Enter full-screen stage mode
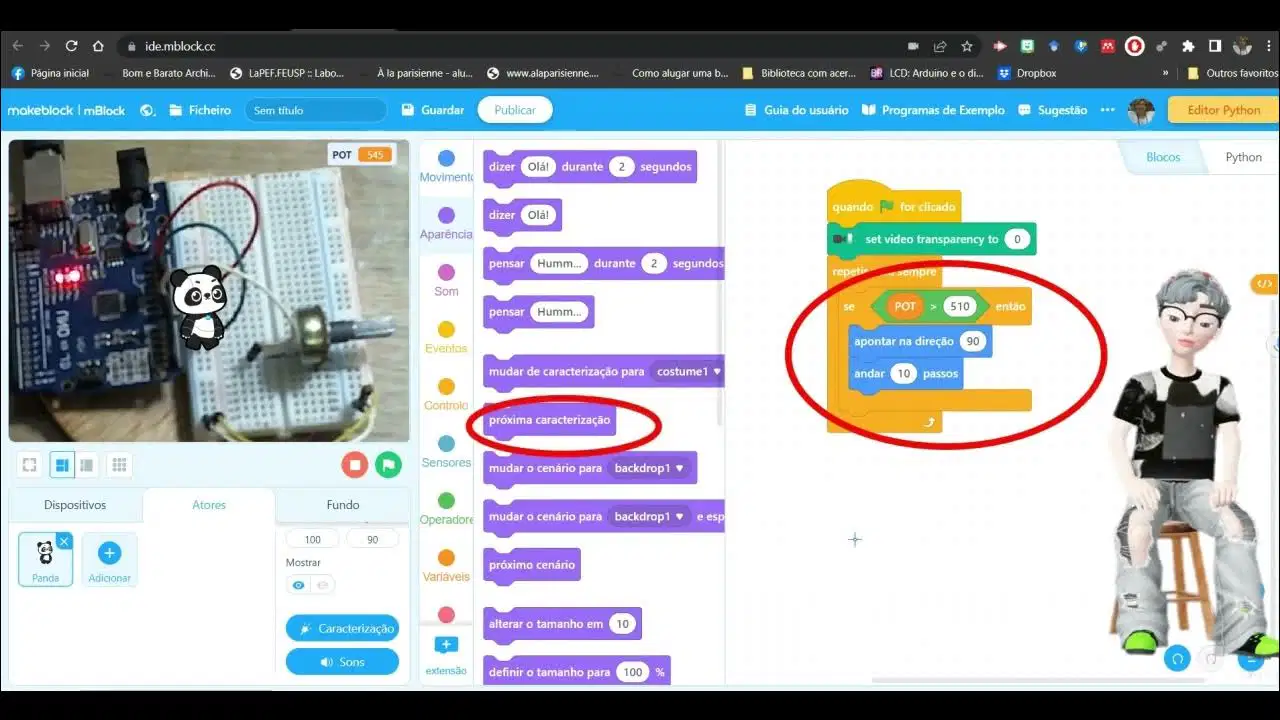1280x720 pixels. [x=29, y=464]
